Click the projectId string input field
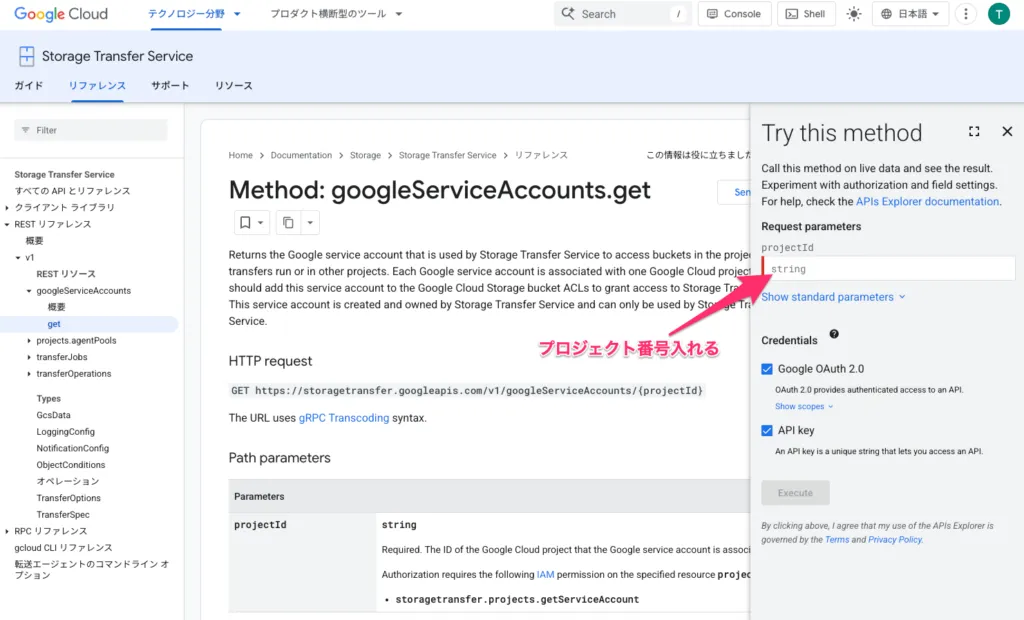1024x620 pixels. [x=888, y=269]
